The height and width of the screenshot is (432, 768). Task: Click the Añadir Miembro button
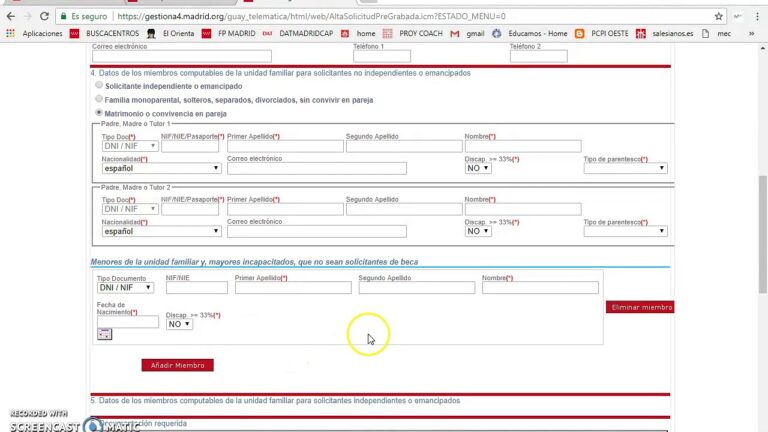177,365
